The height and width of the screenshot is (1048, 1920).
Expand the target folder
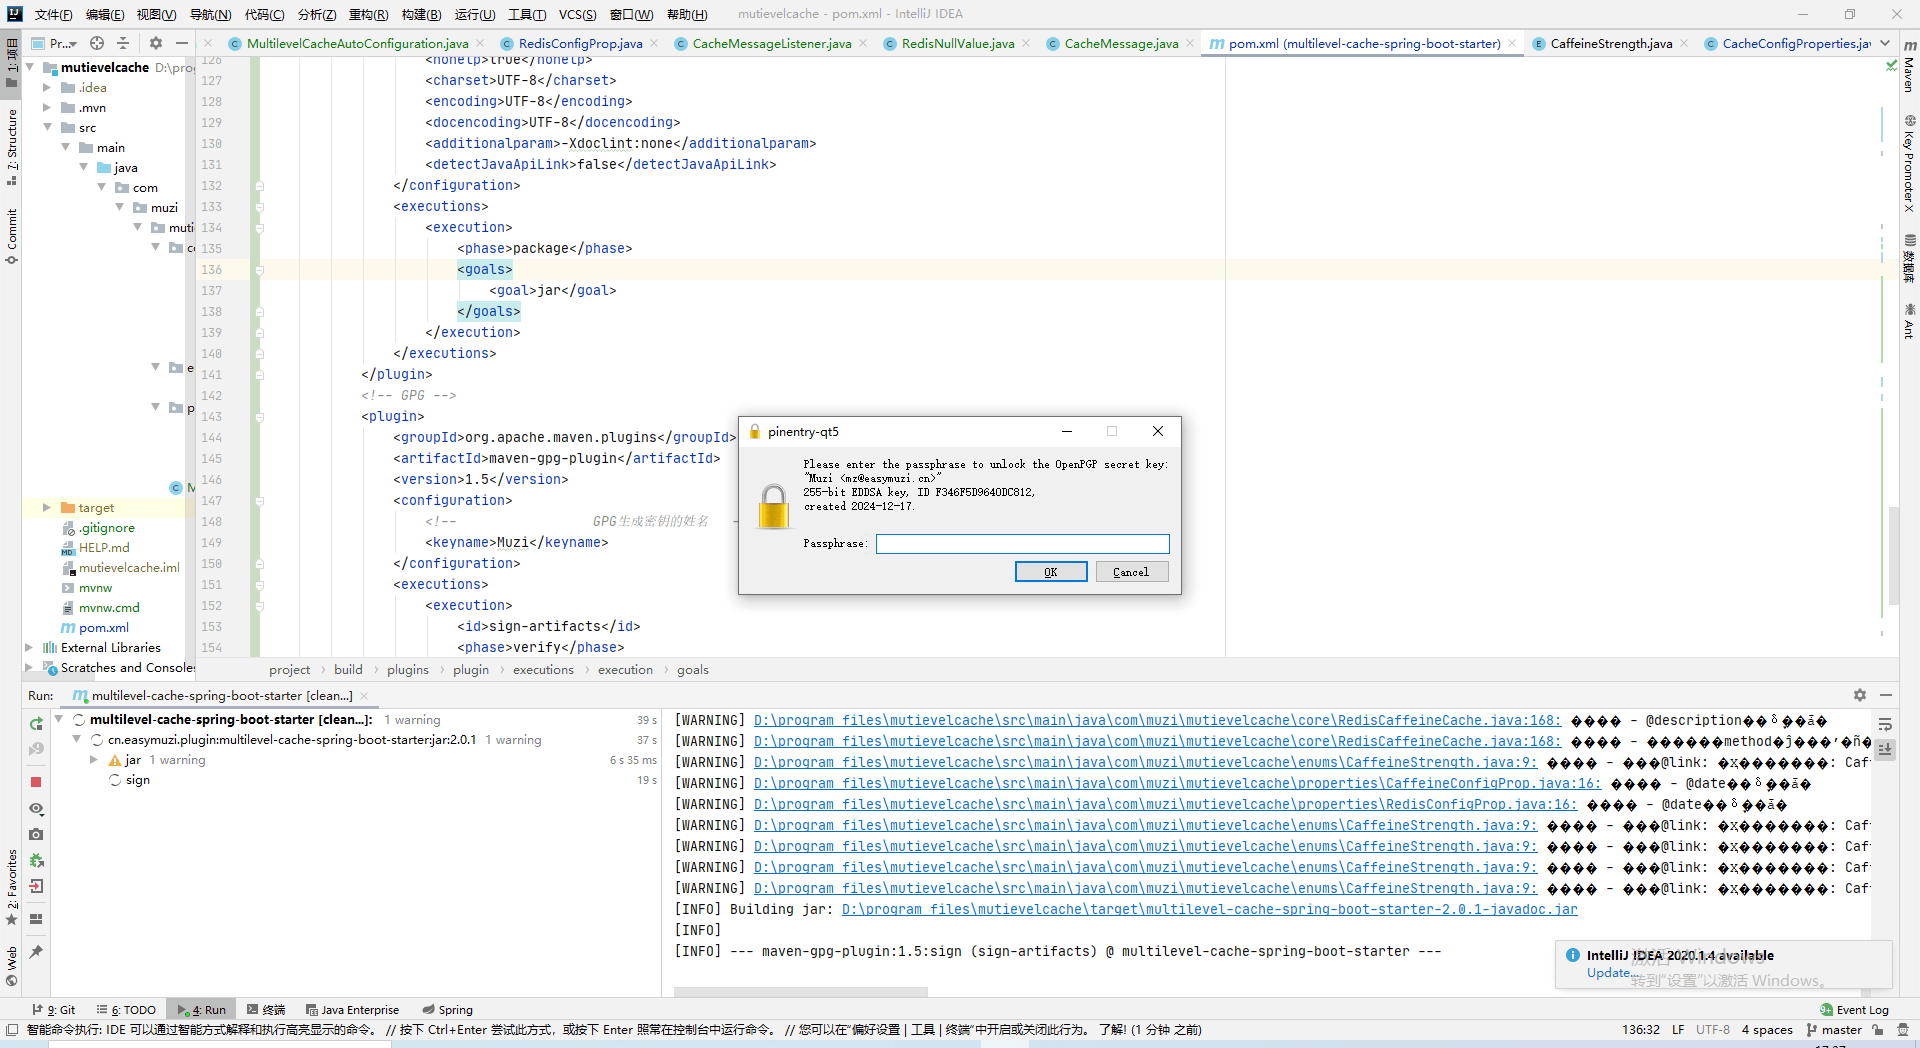[47, 507]
